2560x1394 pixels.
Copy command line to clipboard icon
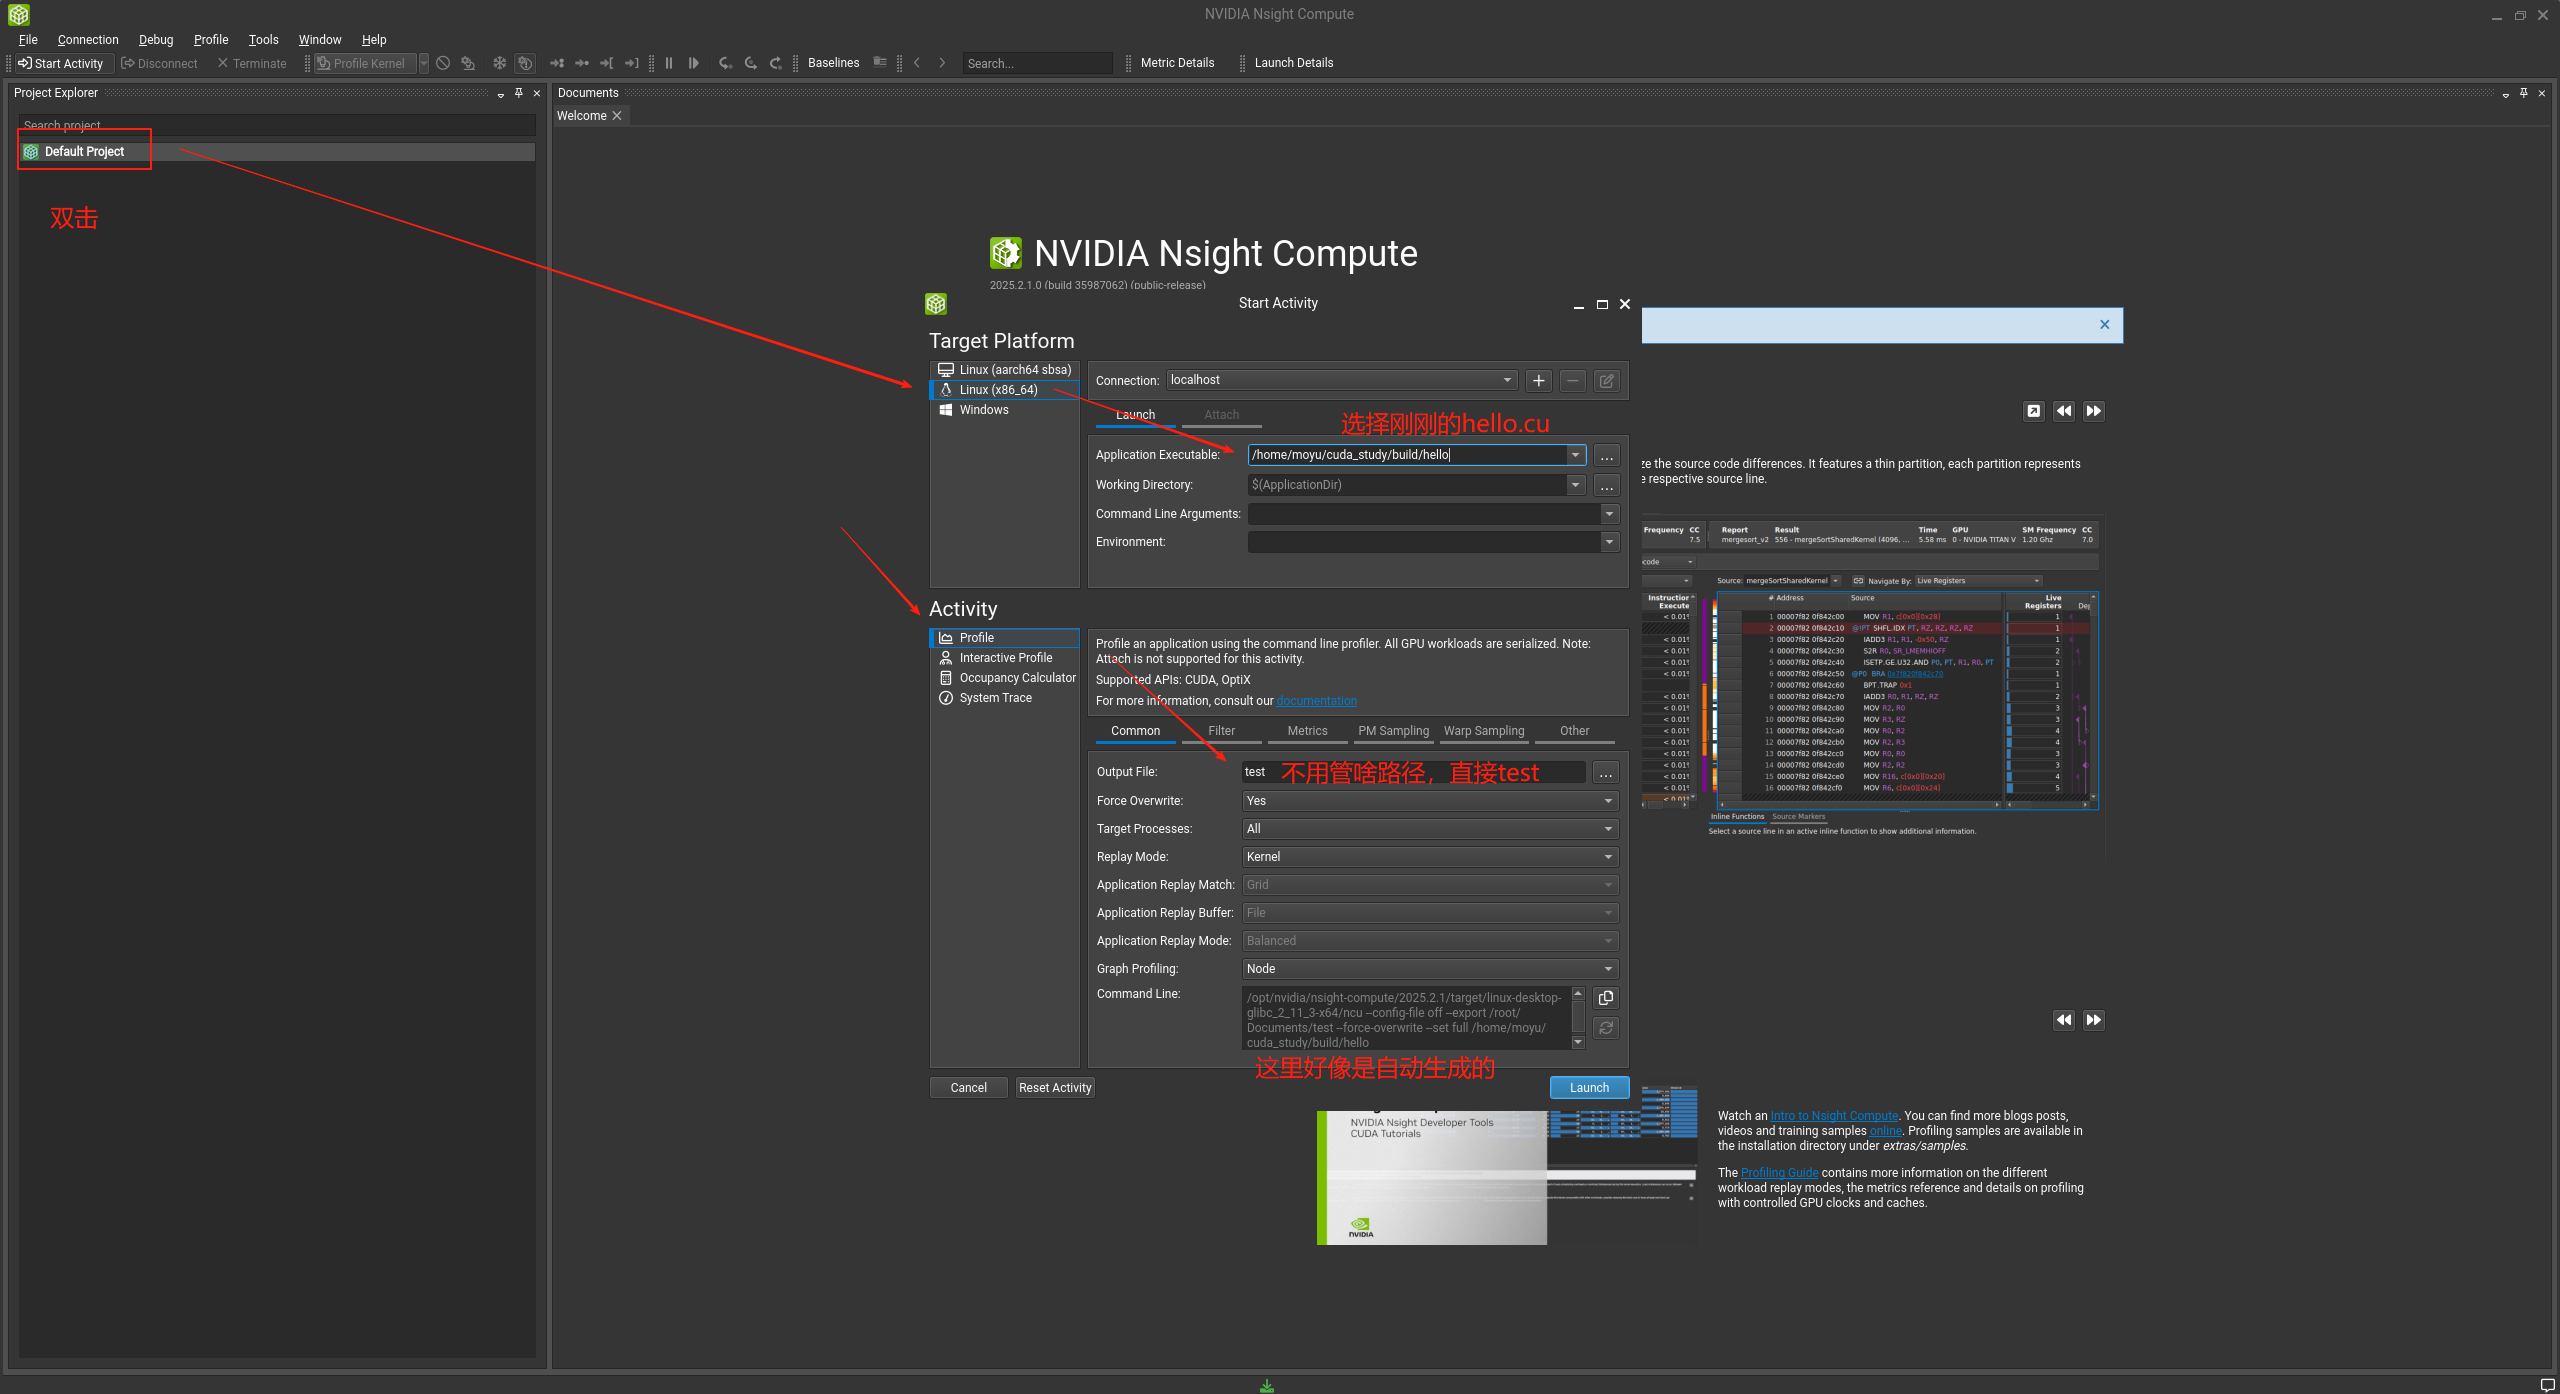pos(1605,998)
